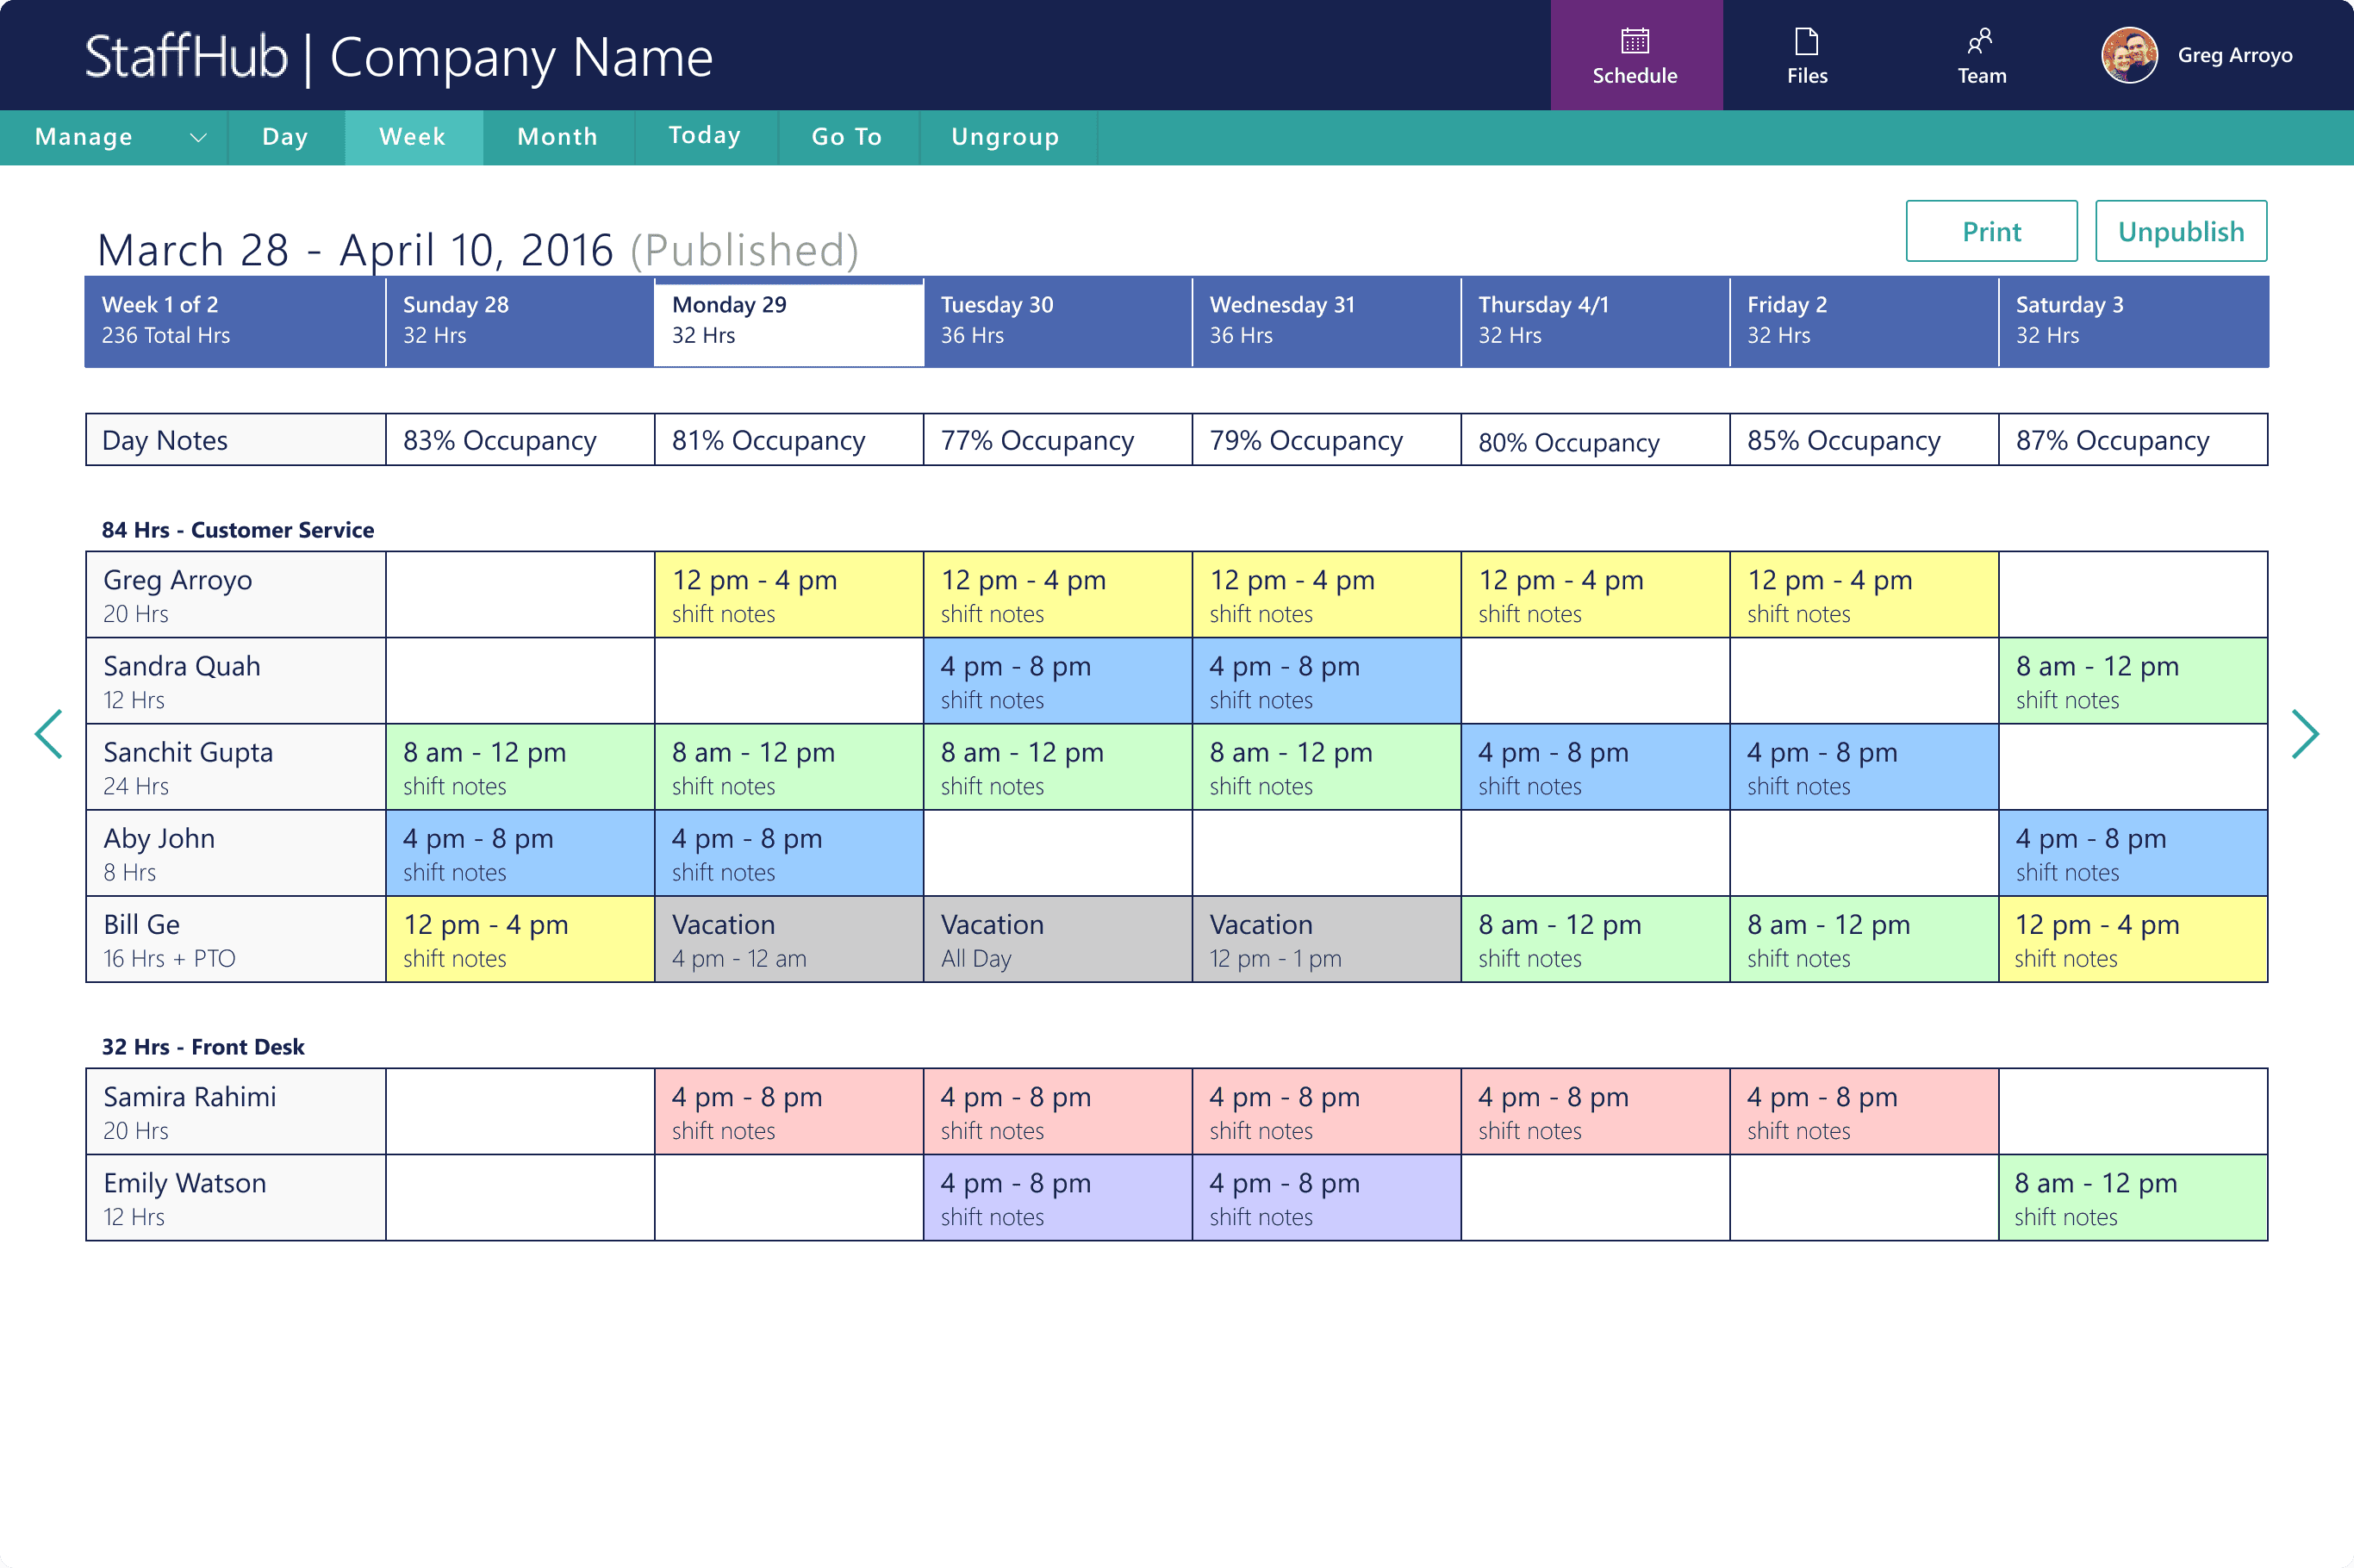Image resolution: width=2354 pixels, height=1568 pixels.
Task: Select the Tuesday 30 column header
Action: pos(1058,322)
